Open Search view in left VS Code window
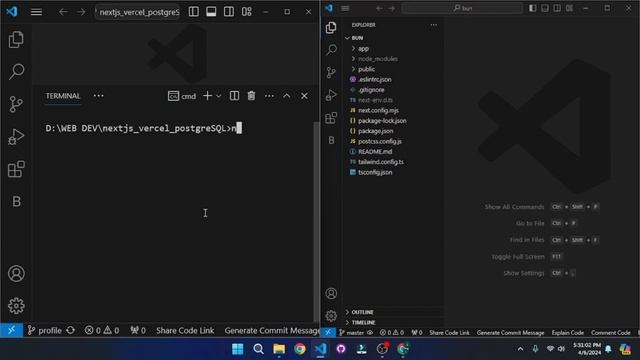 point(16,71)
